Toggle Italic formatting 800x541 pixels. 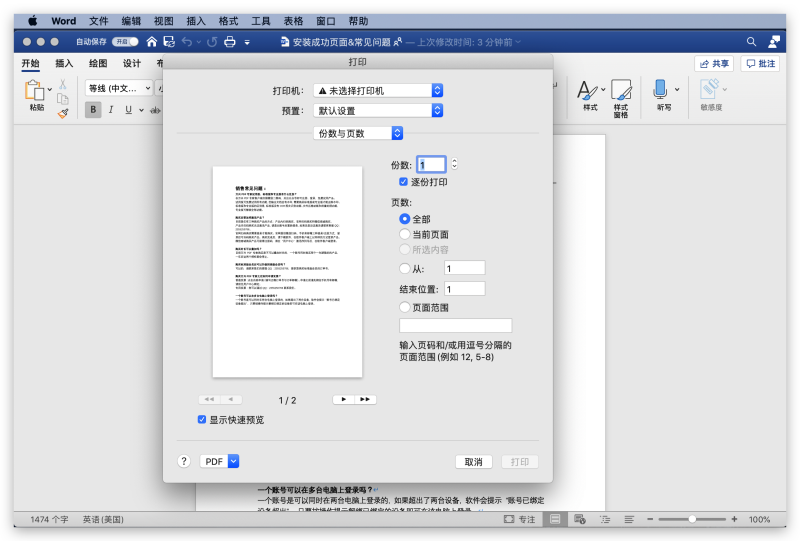111,110
